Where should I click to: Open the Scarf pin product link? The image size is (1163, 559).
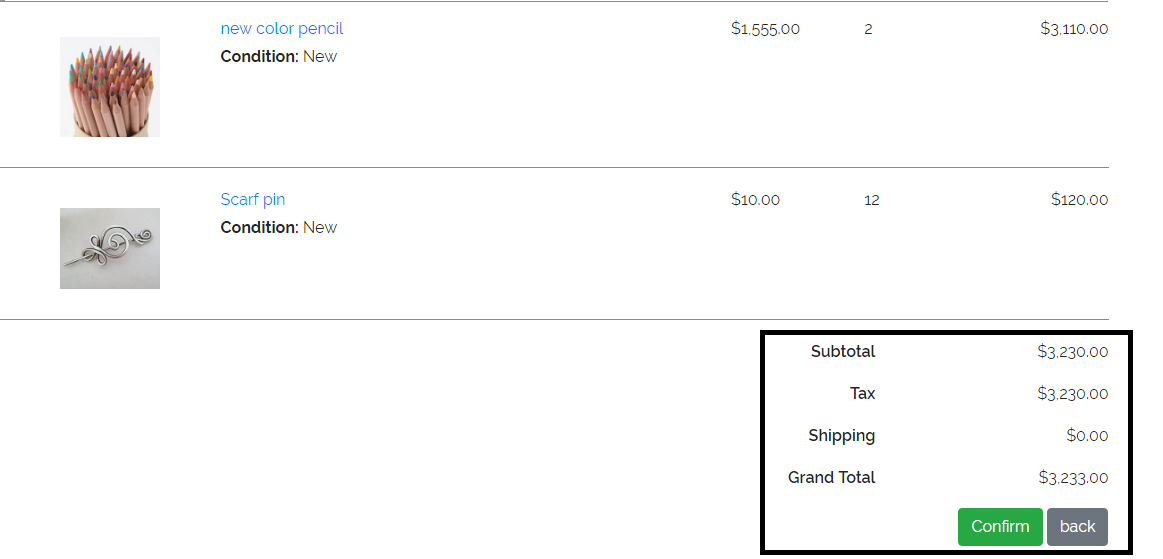click(253, 199)
